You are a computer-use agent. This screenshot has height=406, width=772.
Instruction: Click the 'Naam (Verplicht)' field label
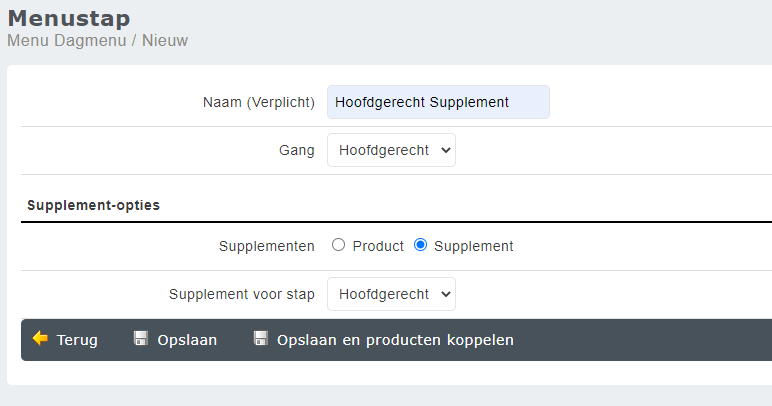[258, 102]
